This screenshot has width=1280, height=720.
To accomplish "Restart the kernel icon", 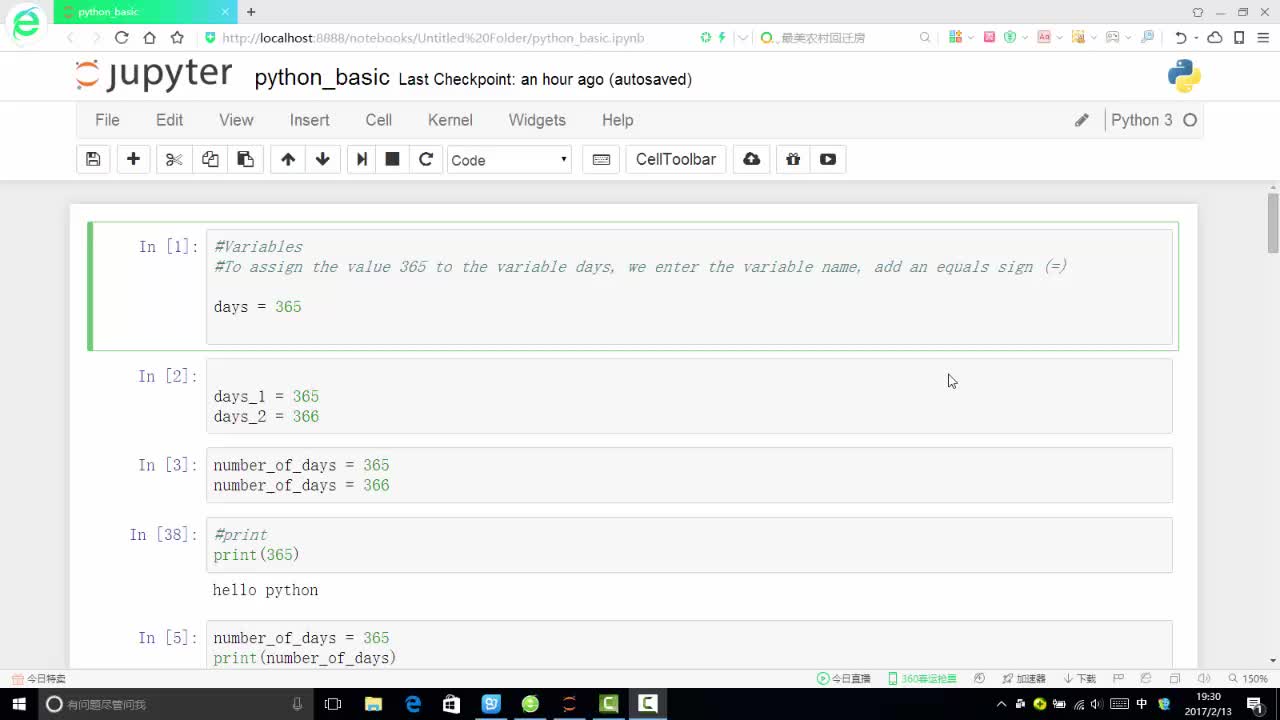I will 426,159.
